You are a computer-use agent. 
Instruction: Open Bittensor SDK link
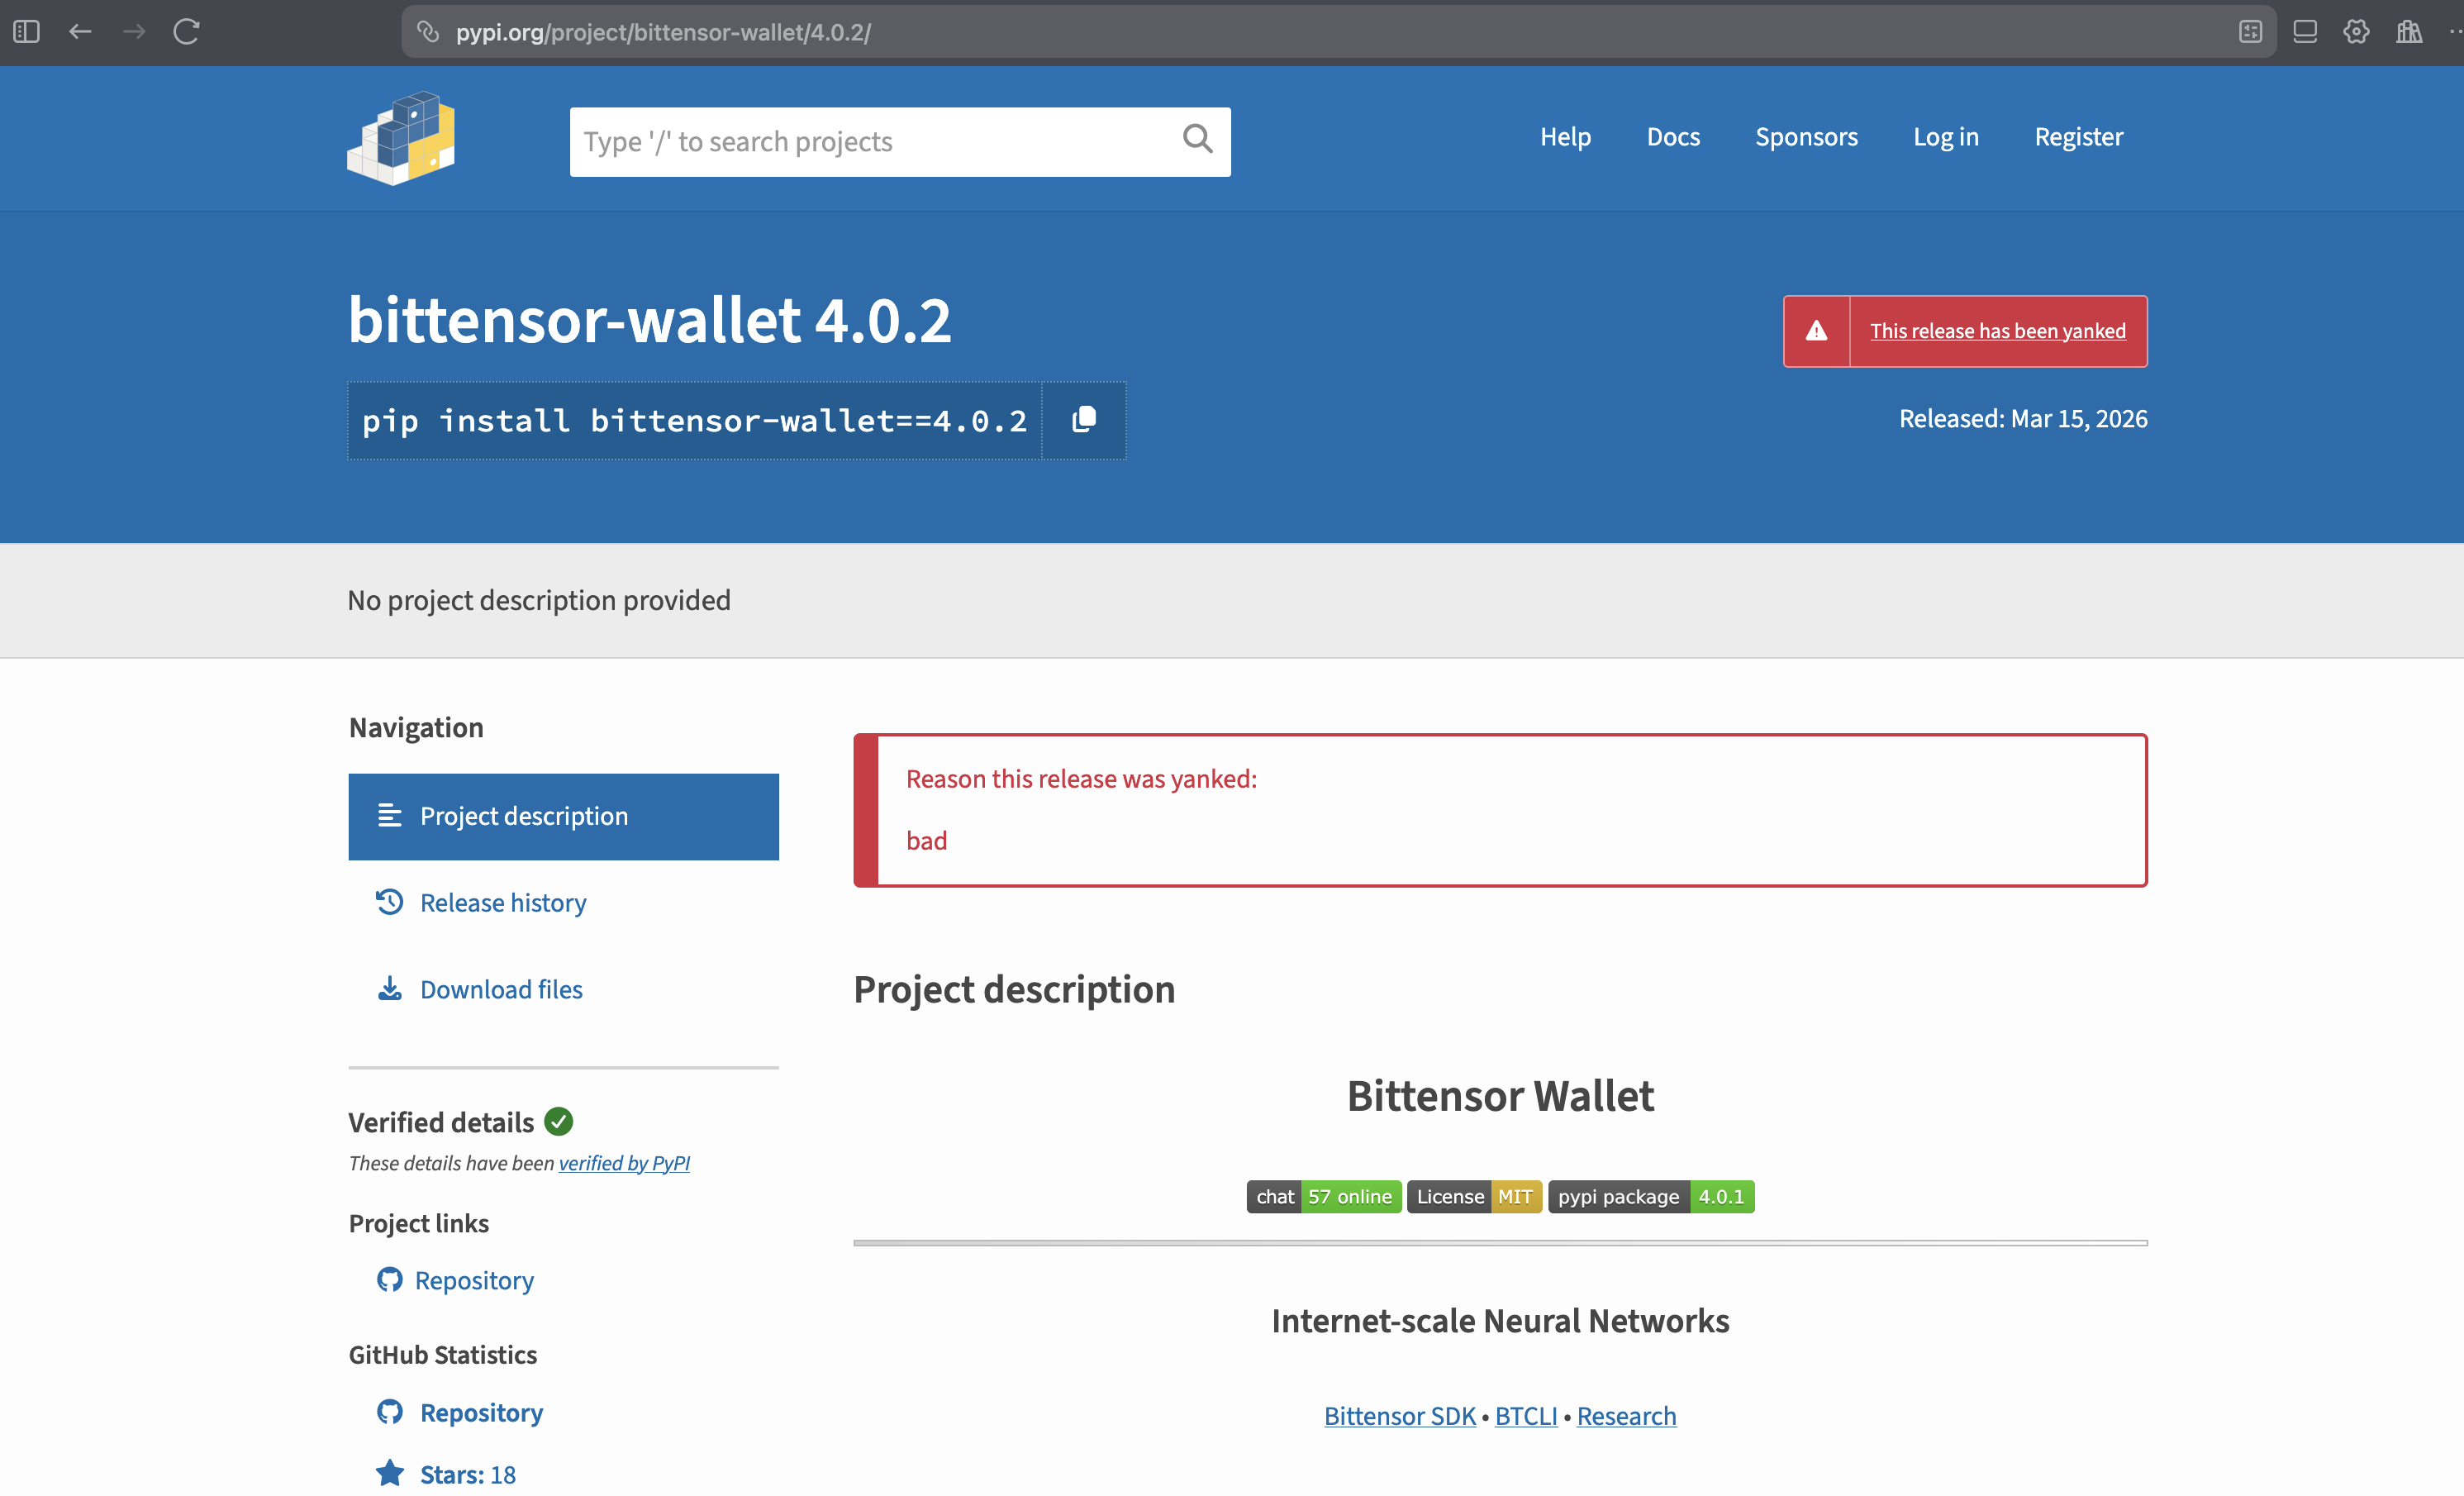(x=1399, y=1416)
